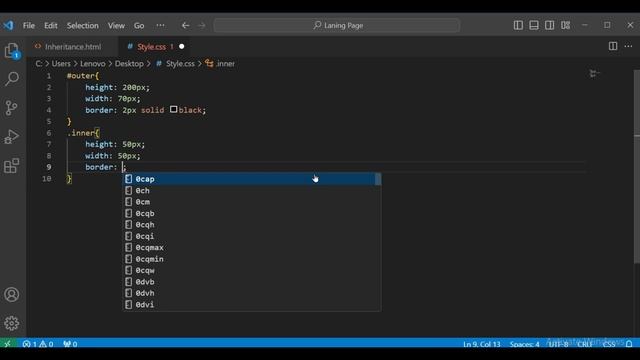Go forward with the right arrow
The height and width of the screenshot is (360, 640).
(x=202, y=25)
